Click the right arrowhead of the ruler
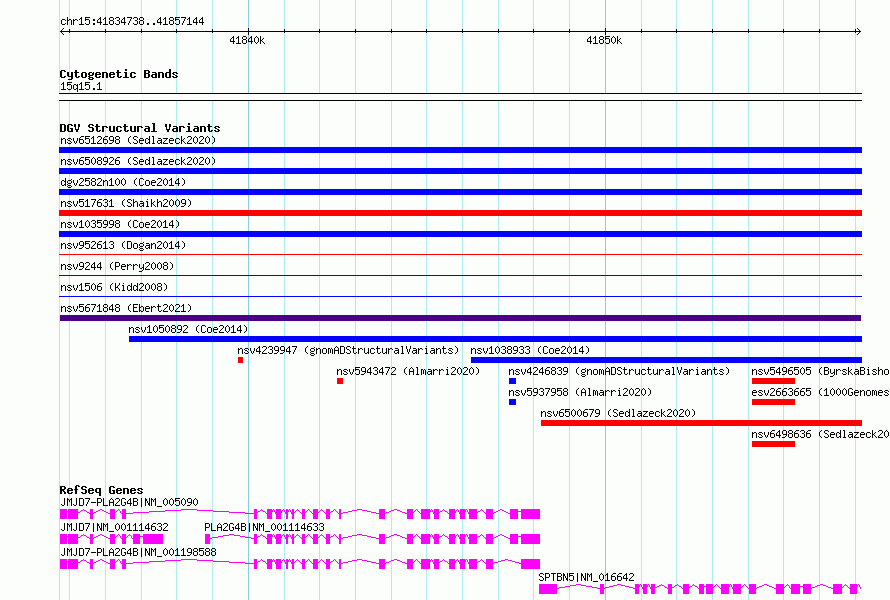 point(858,31)
